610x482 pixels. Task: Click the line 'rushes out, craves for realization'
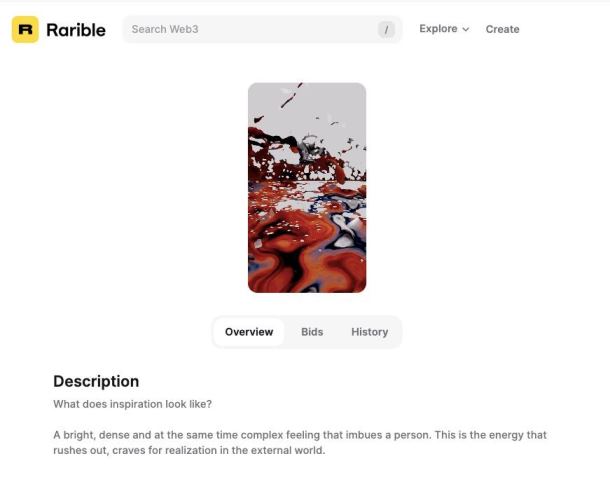click(x=189, y=450)
